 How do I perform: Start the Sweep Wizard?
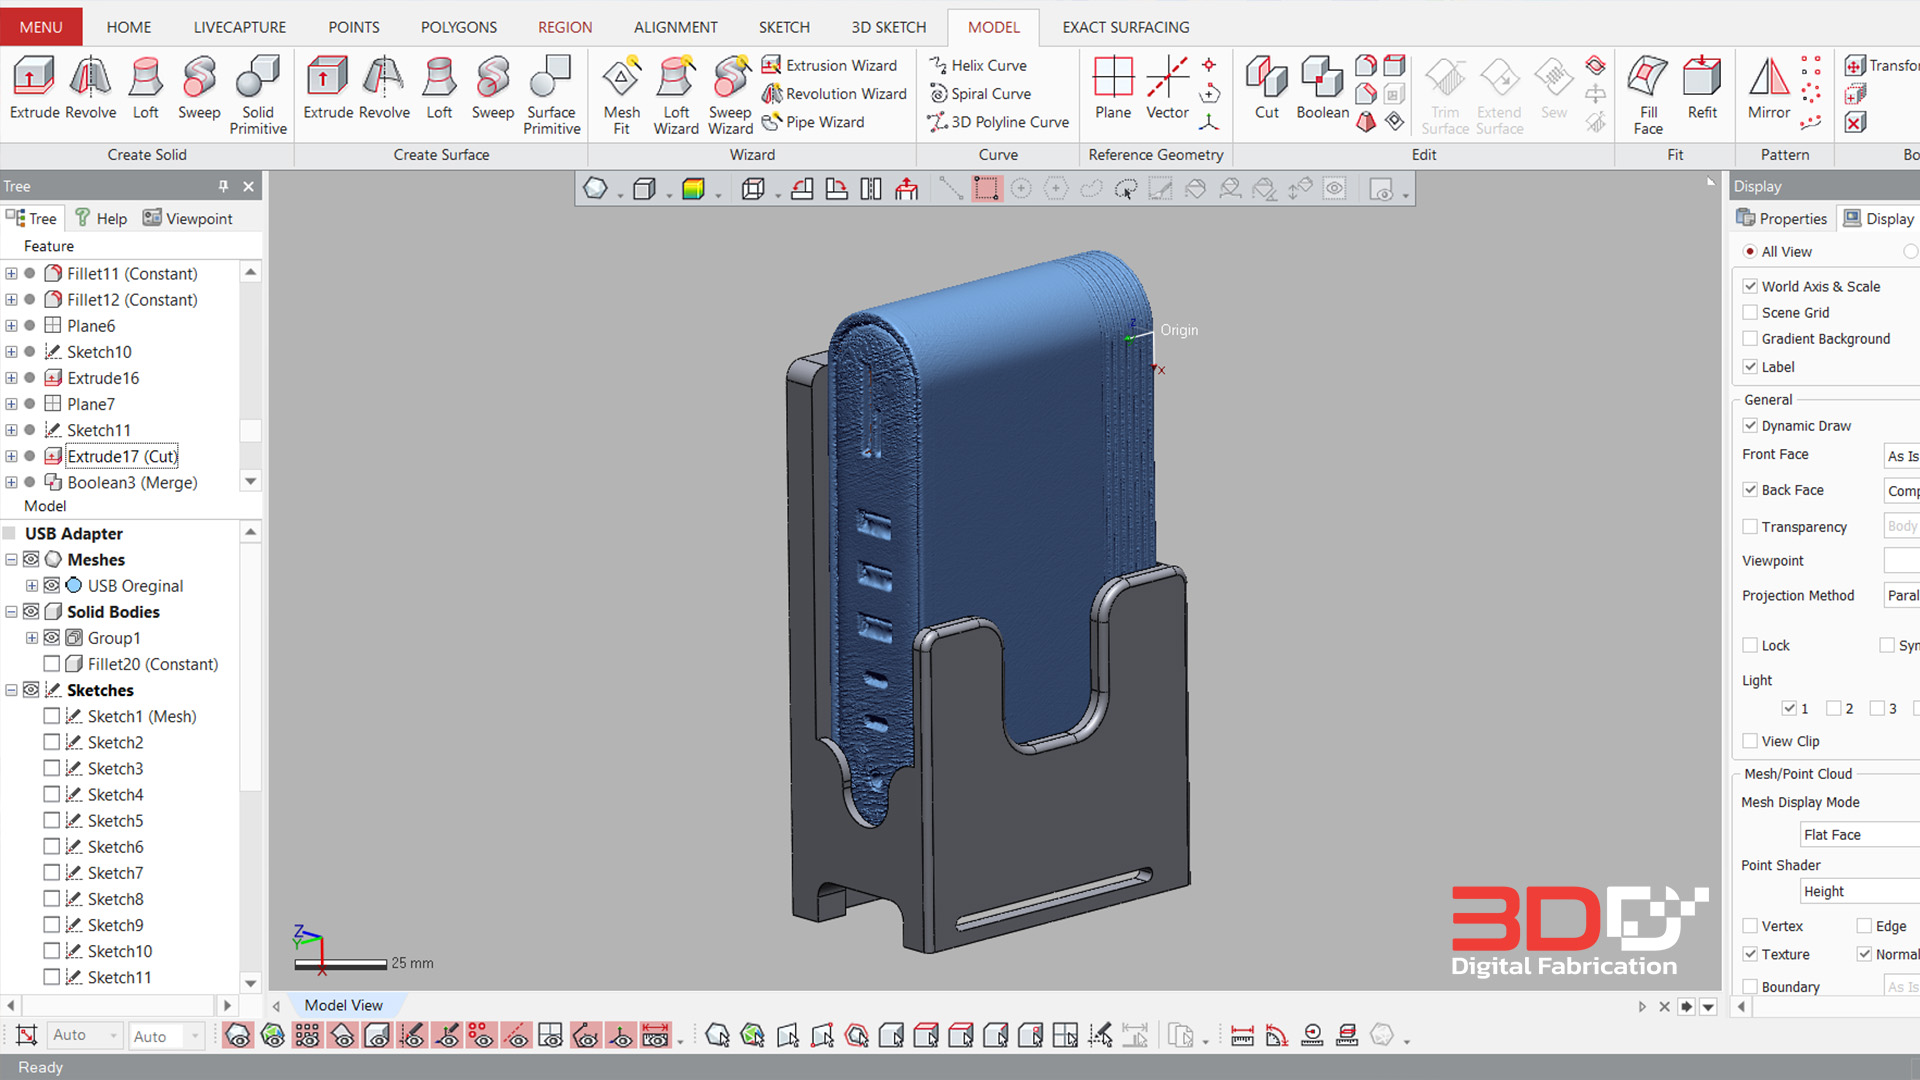pyautogui.click(x=730, y=95)
